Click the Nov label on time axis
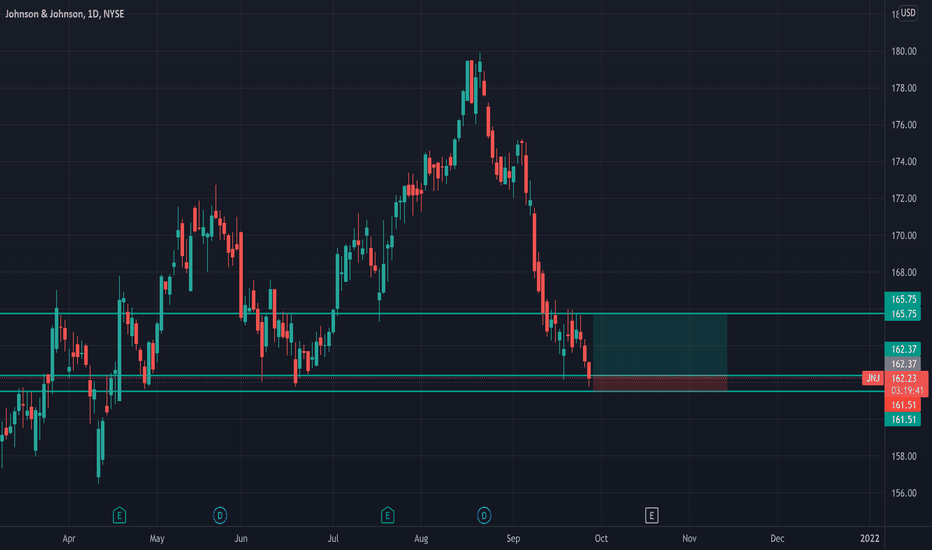The width and height of the screenshot is (932, 550). (689, 539)
